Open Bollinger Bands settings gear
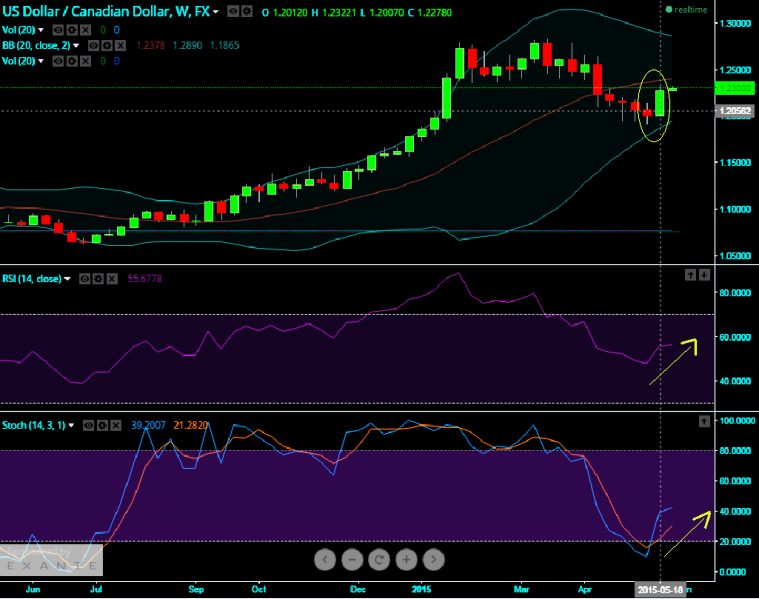This screenshot has width=759, height=599. (x=107, y=46)
